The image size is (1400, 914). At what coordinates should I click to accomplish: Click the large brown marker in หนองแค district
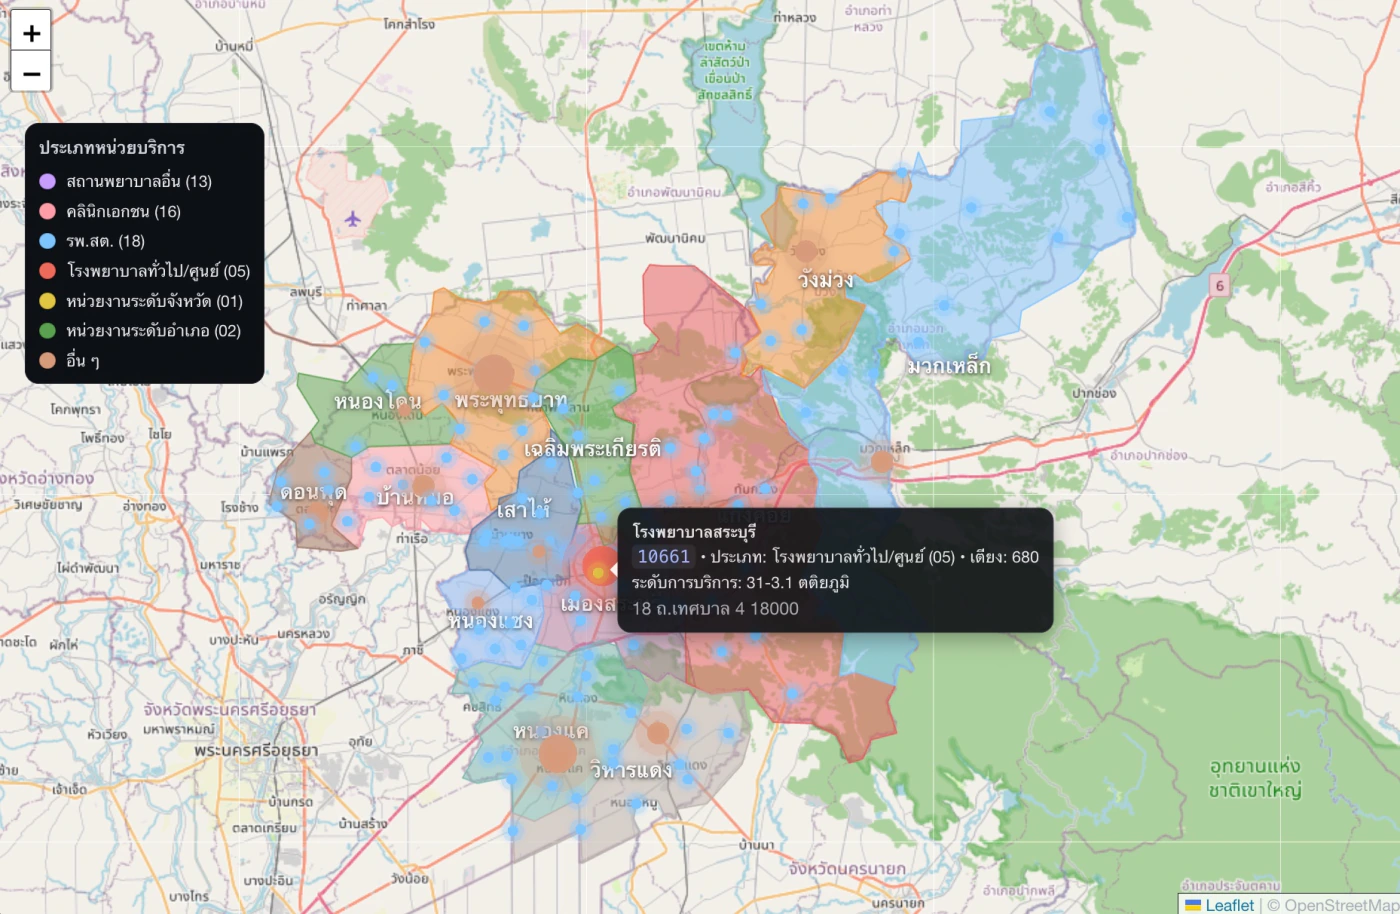tap(557, 754)
